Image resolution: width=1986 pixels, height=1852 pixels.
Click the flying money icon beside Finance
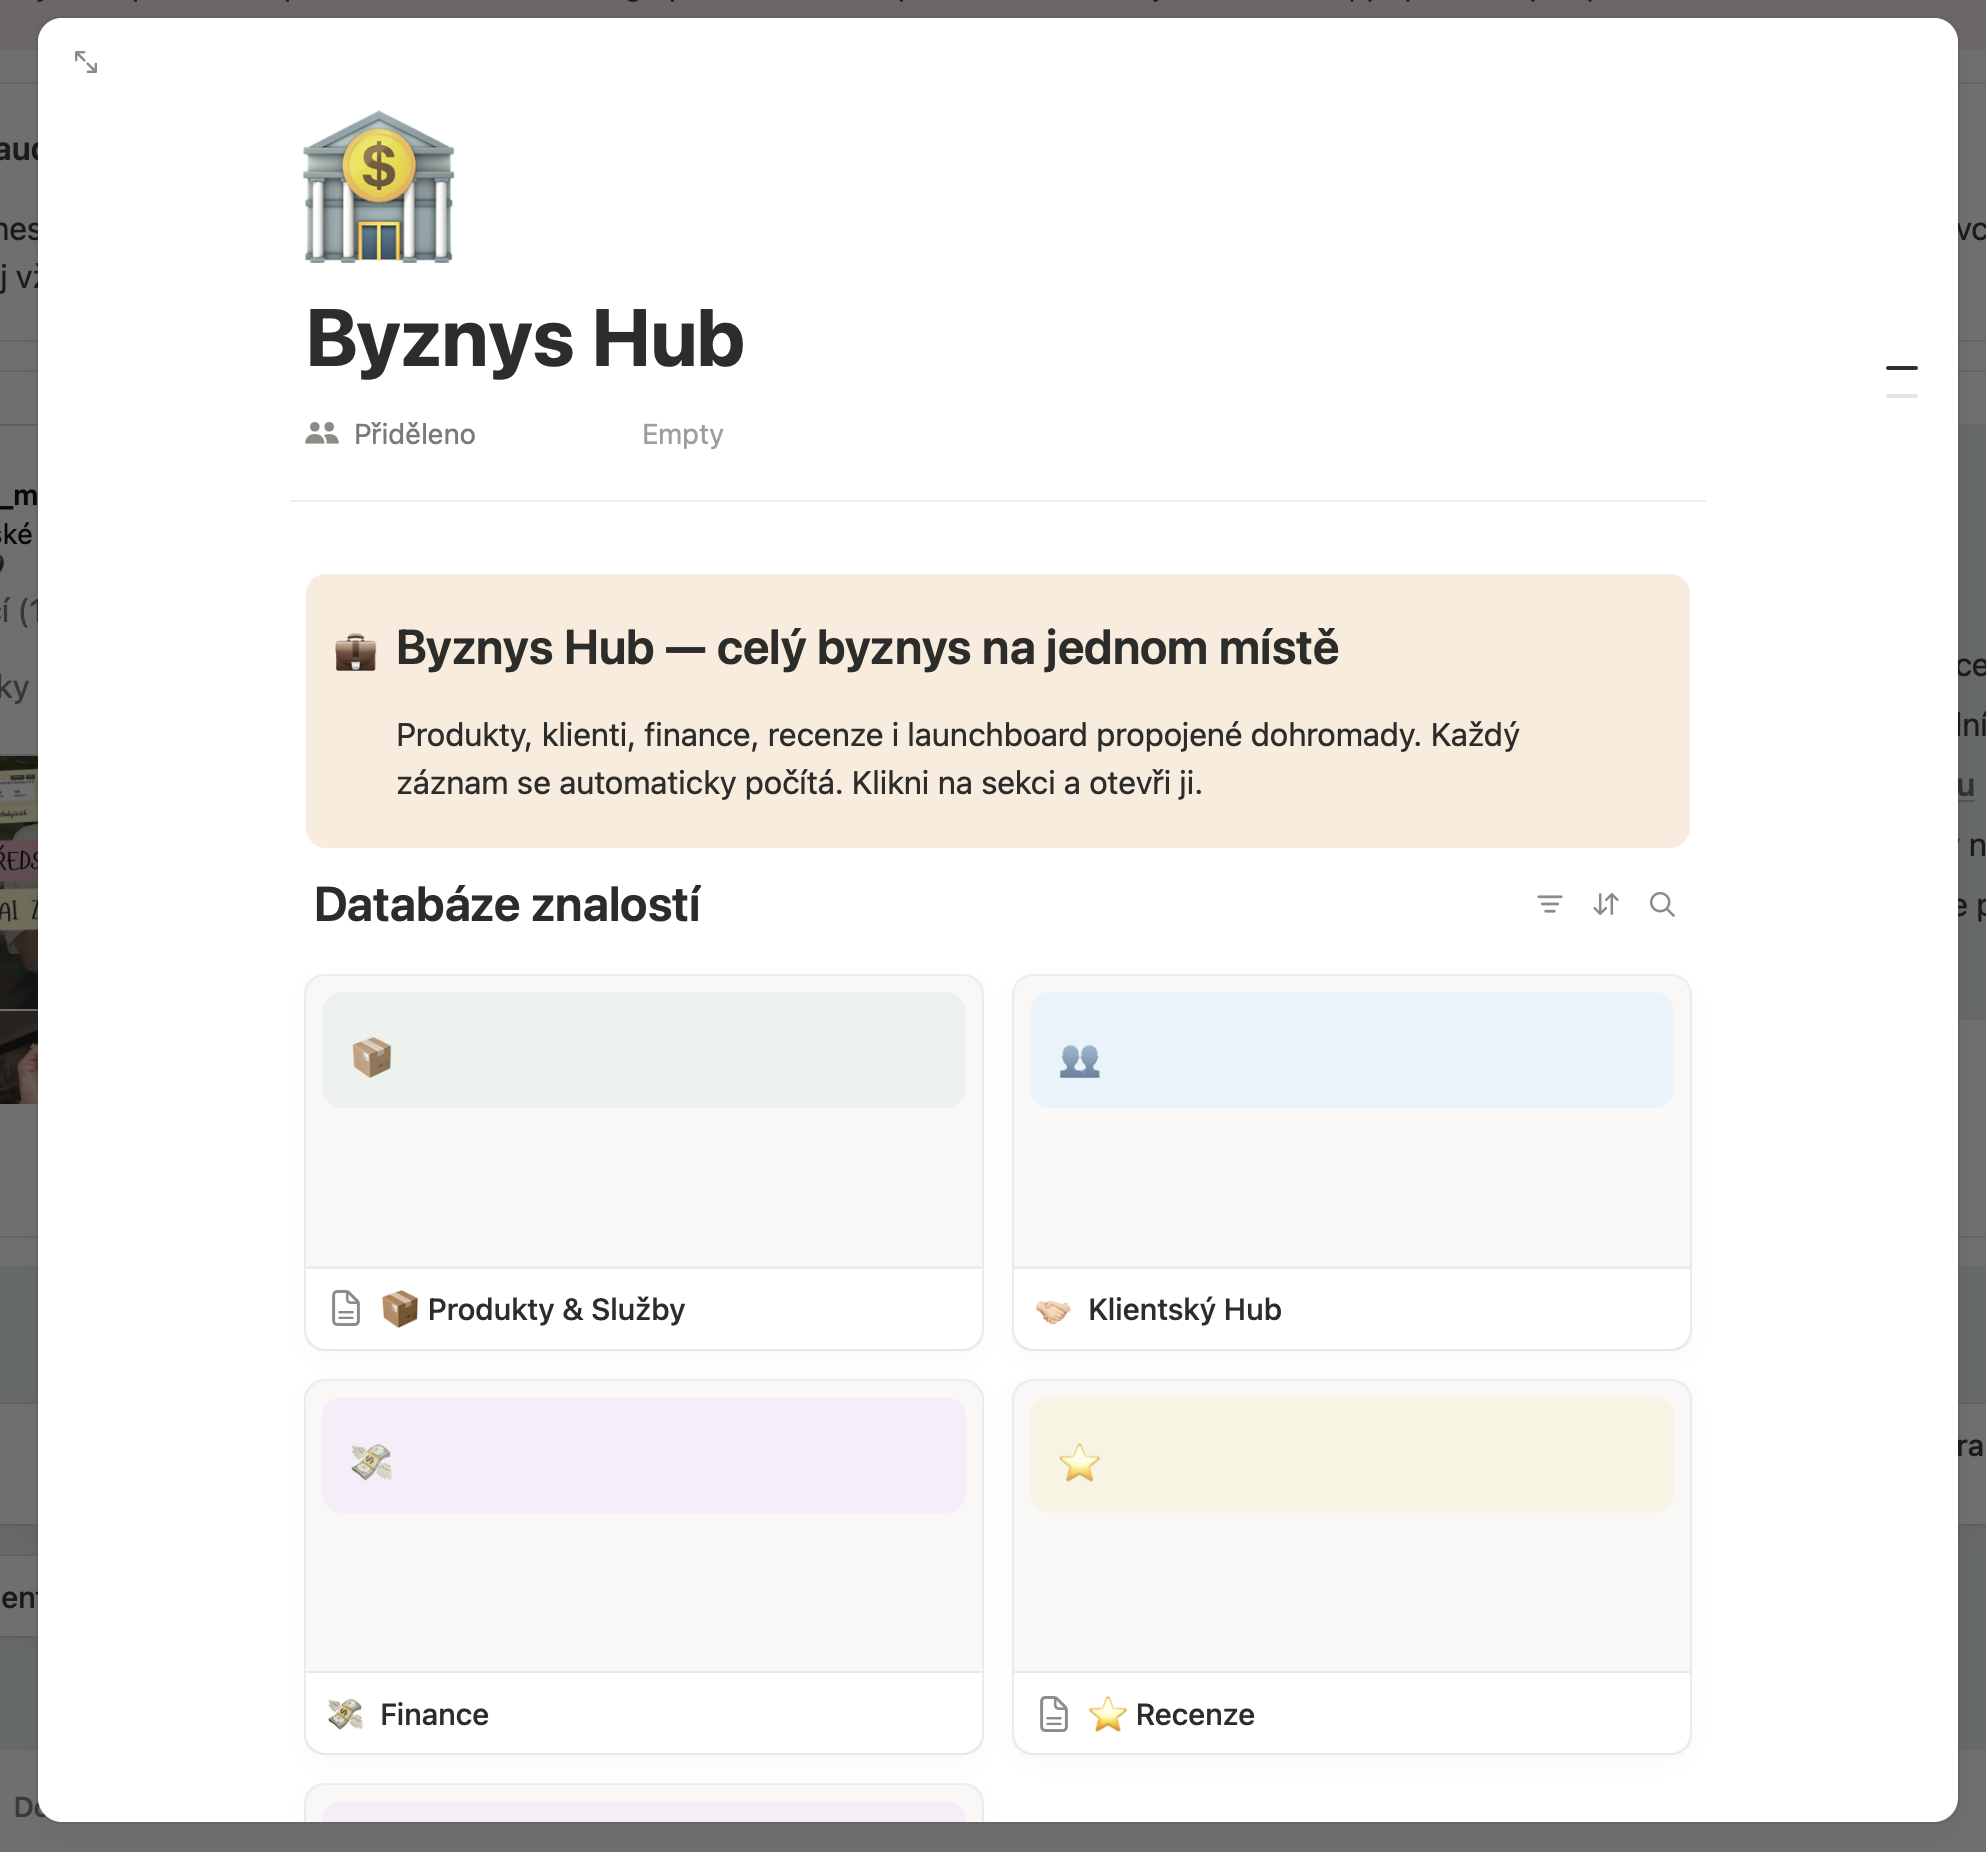click(346, 1714)
